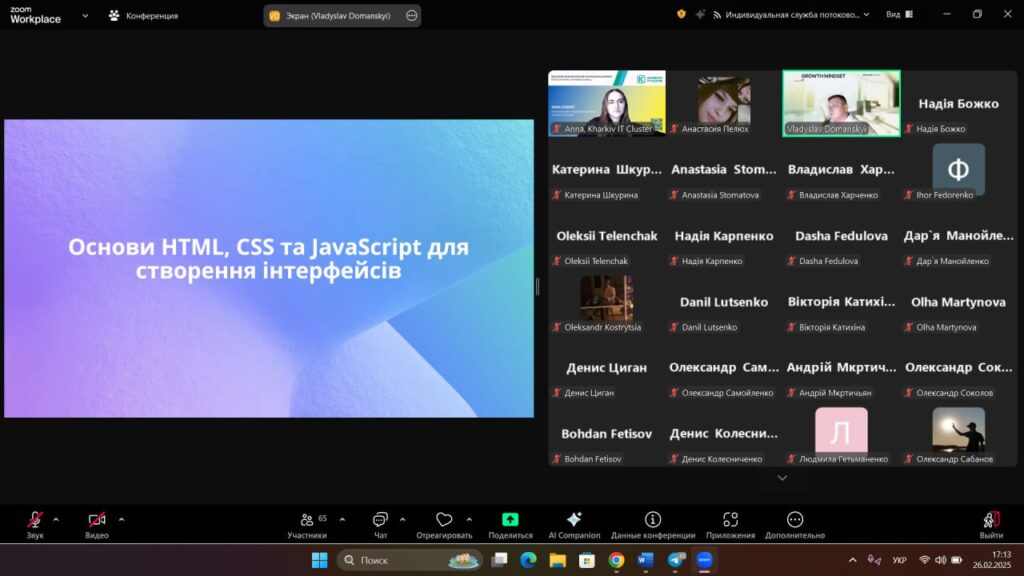1024x576 pixels.
Task: Expand audio options arrow next to Звук
Action: [x=56, y=520]
